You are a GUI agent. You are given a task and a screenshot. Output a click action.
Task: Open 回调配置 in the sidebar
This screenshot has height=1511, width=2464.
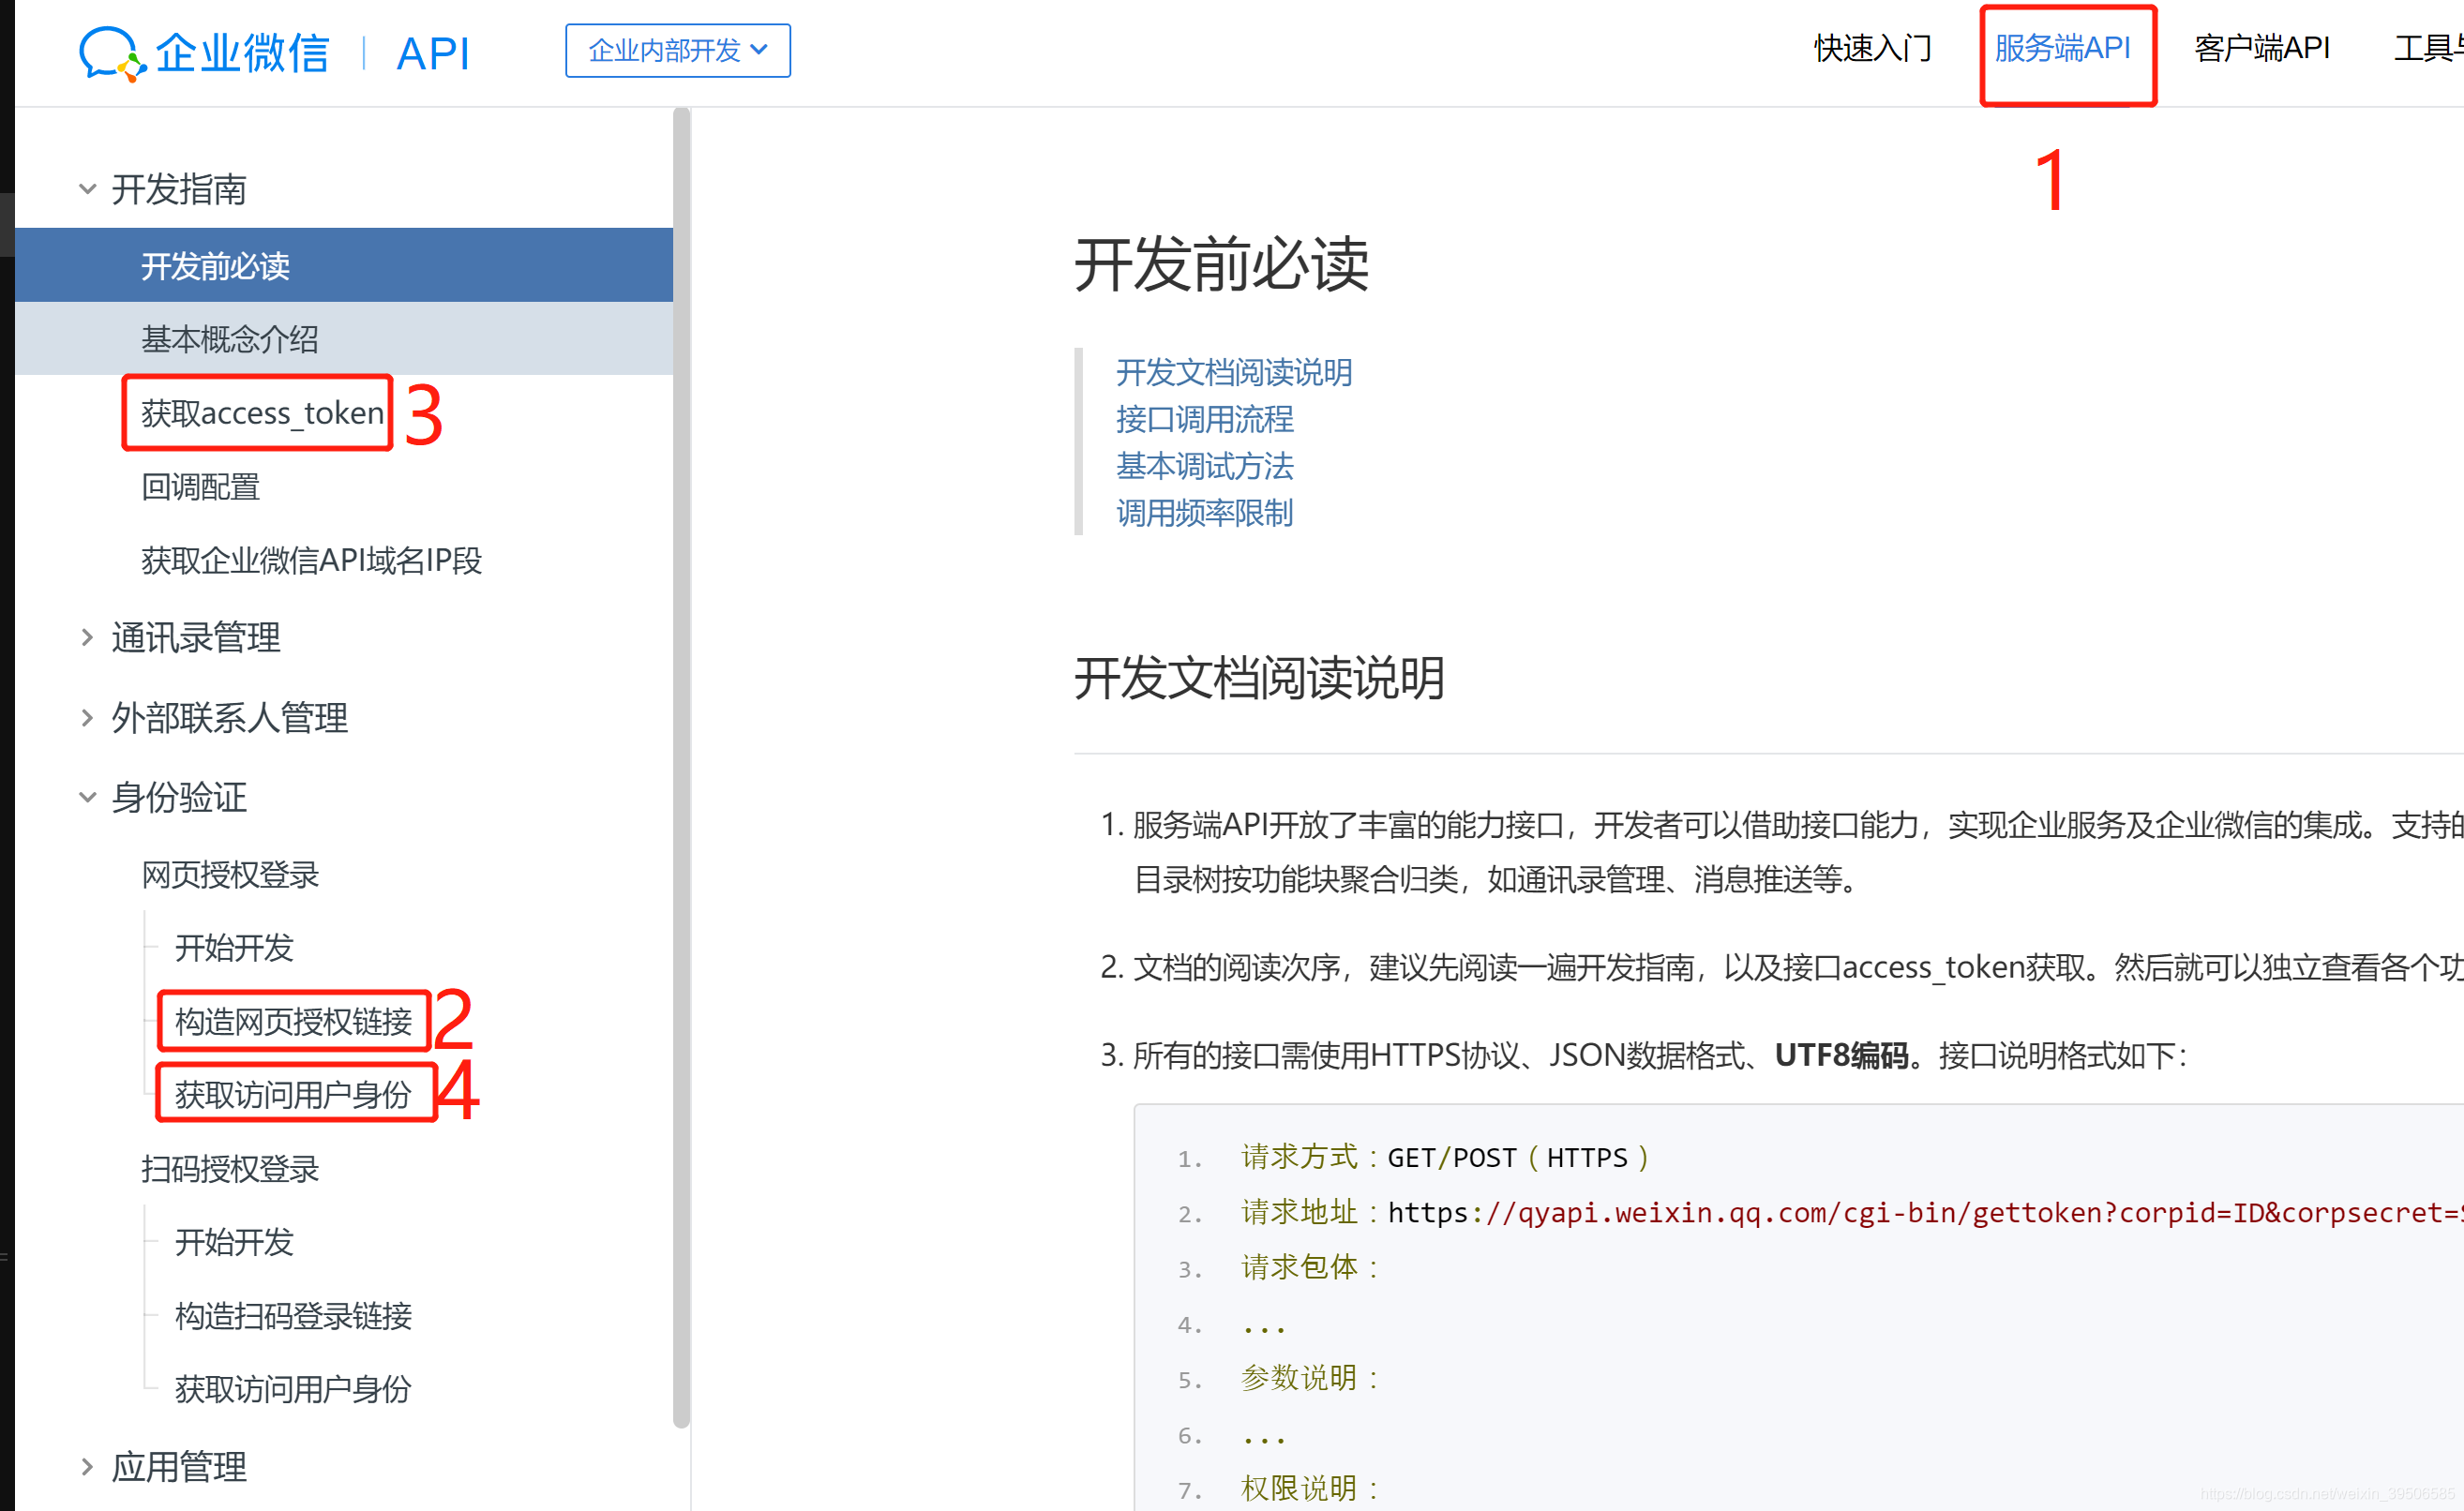pyautogui.click(x=200, y=487)
